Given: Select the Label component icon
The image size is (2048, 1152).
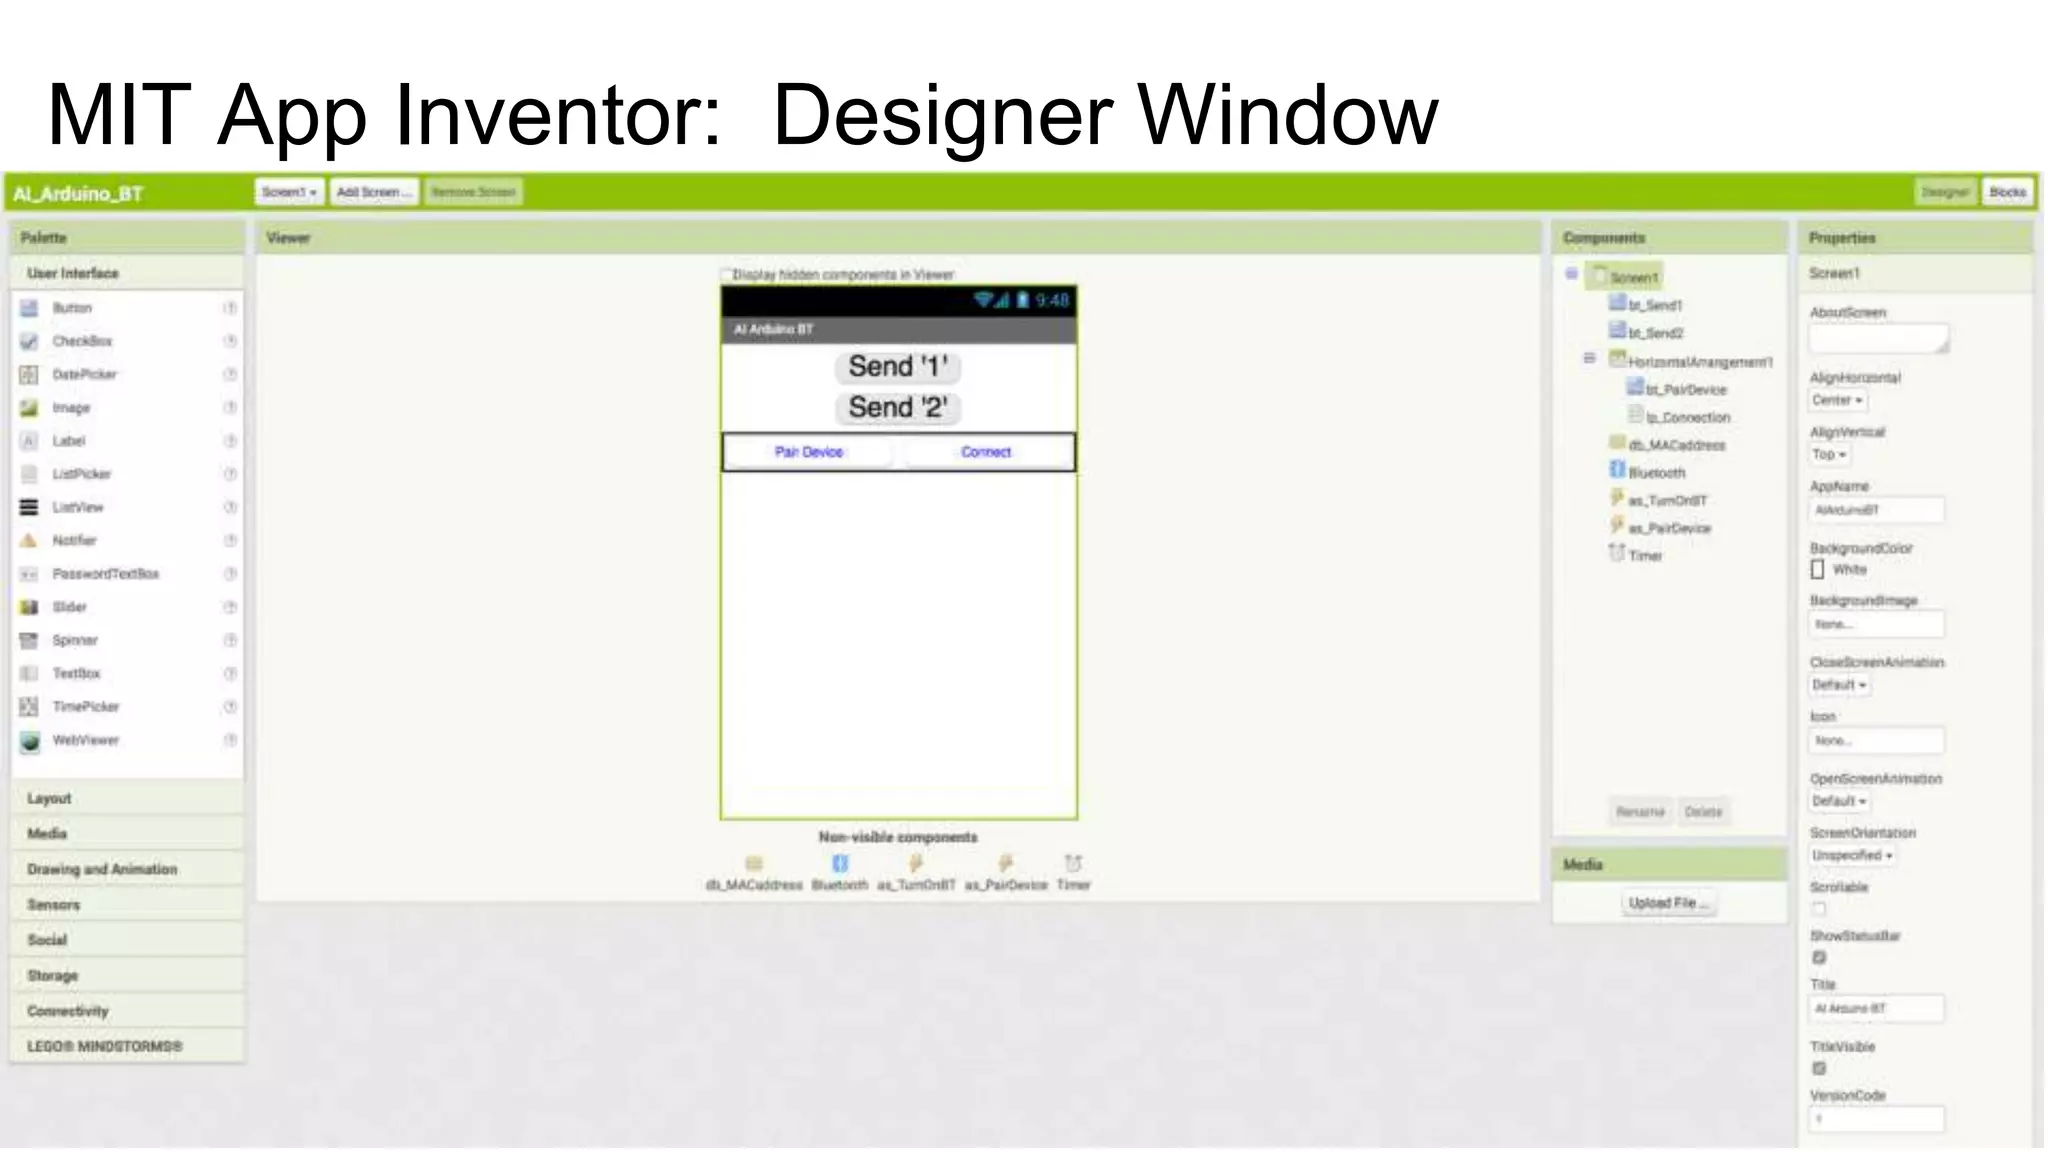Looking at the screenshot, I should 30,441.
